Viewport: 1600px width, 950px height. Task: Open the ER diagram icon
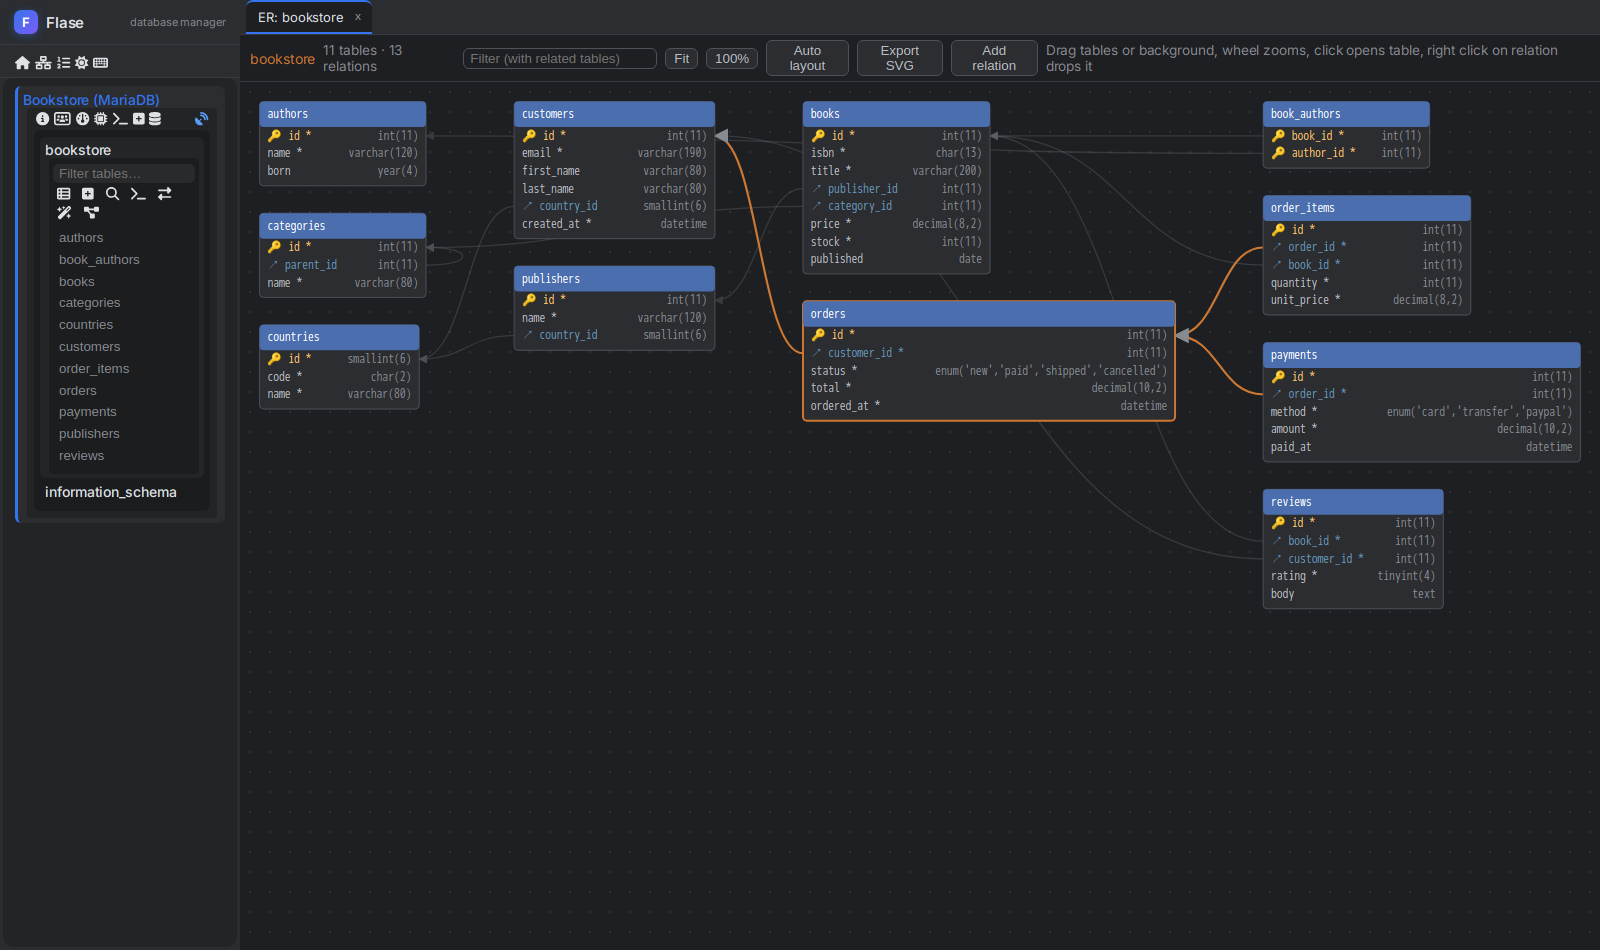(x=91, y=213)
